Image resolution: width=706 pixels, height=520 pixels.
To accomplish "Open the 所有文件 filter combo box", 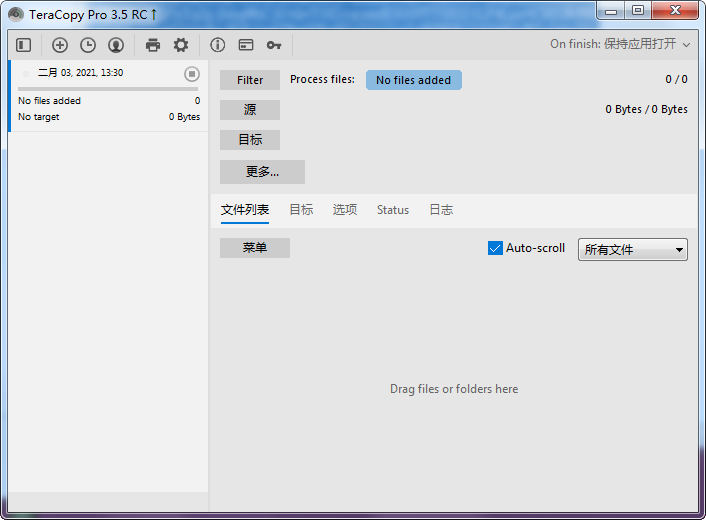I will pyautogui.click(x=633, y=249).
